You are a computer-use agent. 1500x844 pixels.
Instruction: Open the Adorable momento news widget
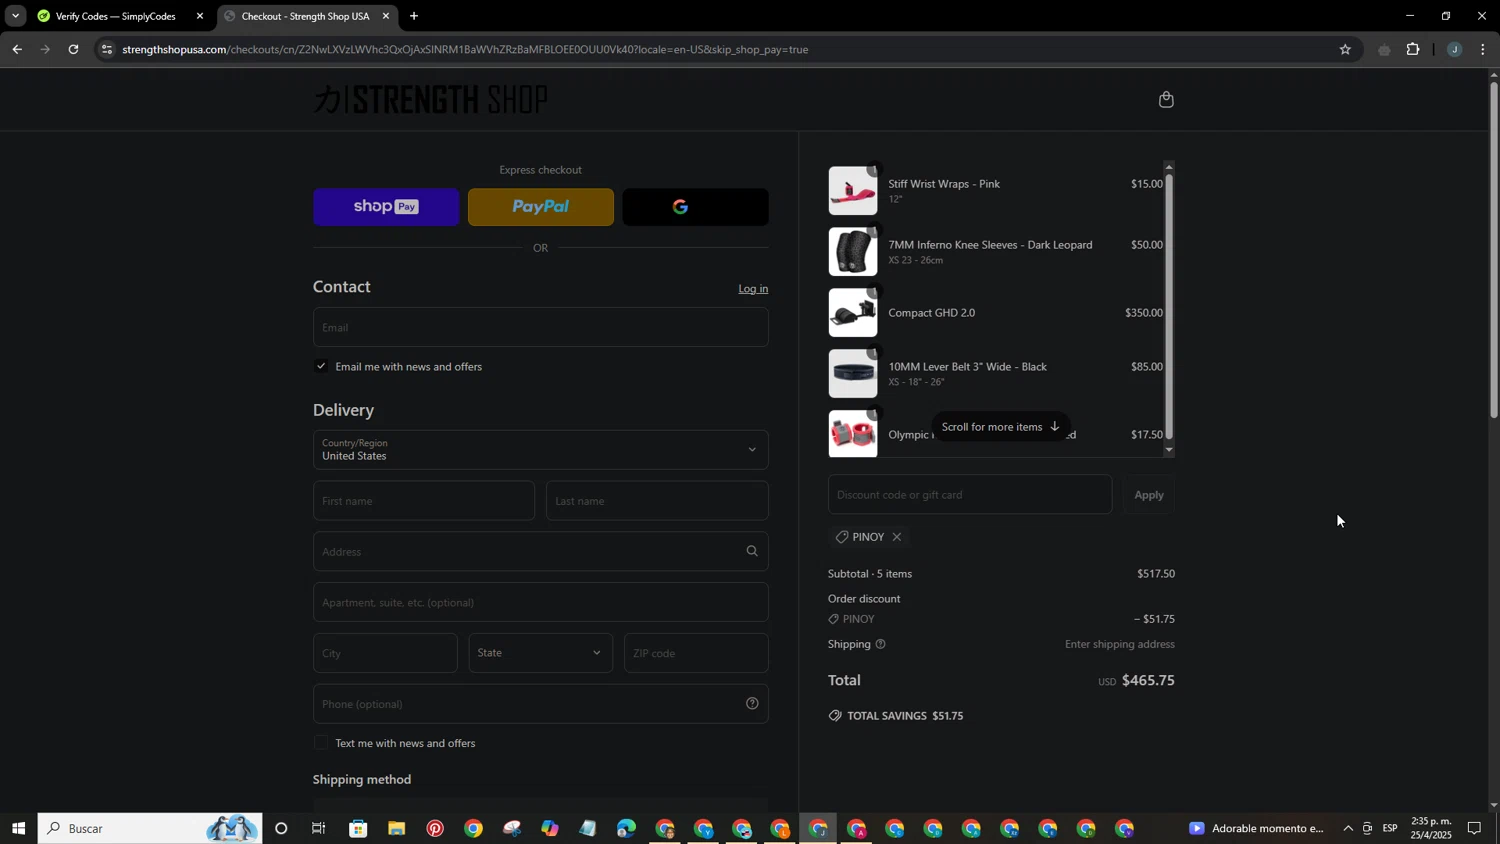pyautogui.click(x=1257, y=828)
